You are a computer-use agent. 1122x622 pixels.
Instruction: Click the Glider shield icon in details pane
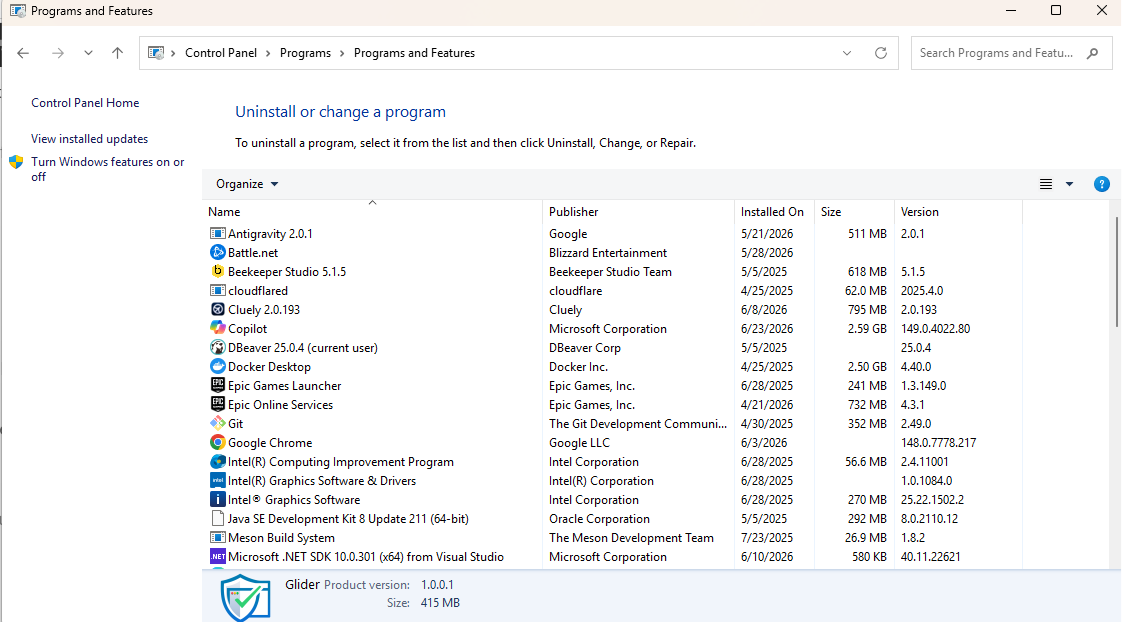245,598
